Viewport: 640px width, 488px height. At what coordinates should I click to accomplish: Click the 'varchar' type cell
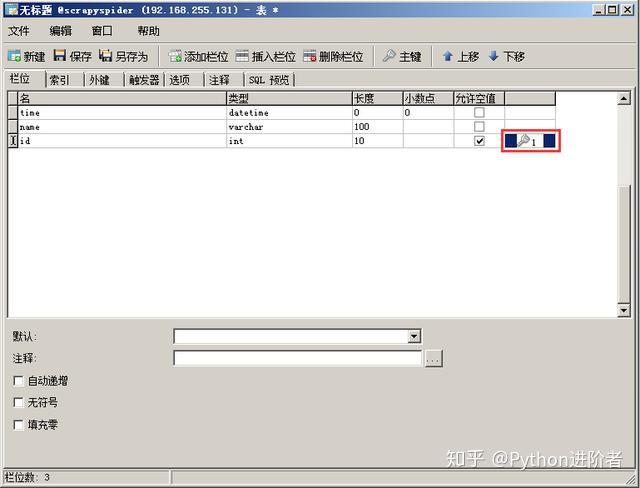pos(289,127)
